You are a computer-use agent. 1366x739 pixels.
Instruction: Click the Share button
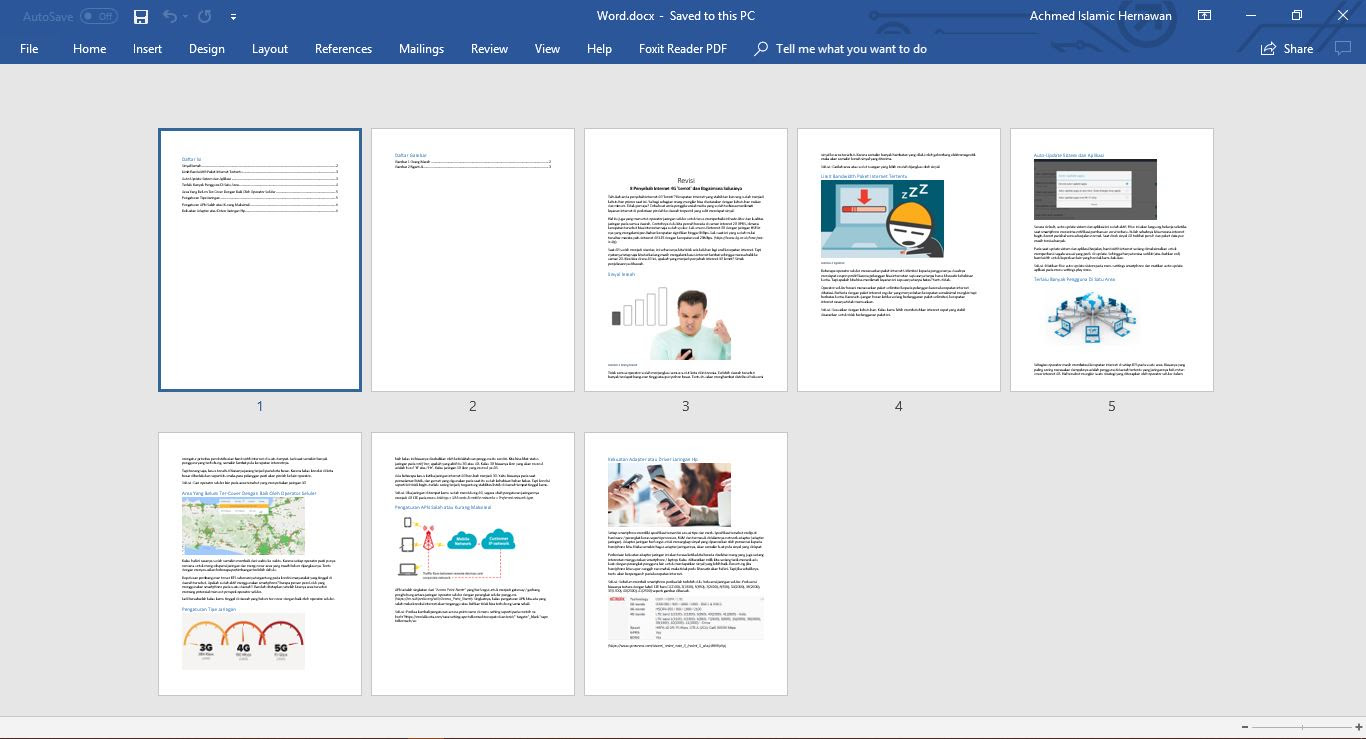(1287, 48)
